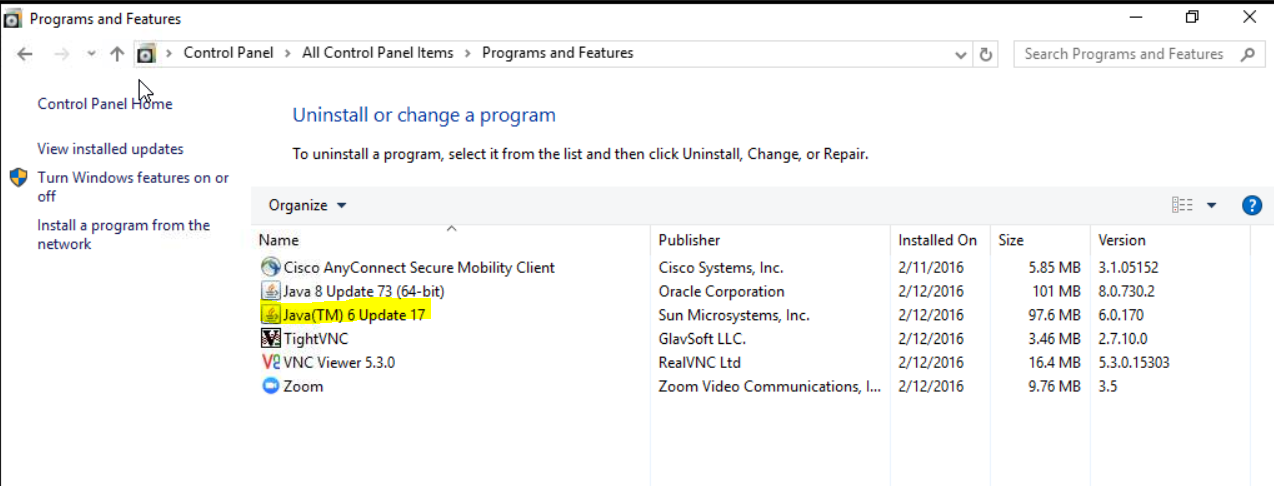This screenshot has height=486, width=1274.
Task: Click the Windows features shield icon
Action: tap(19, 178)
